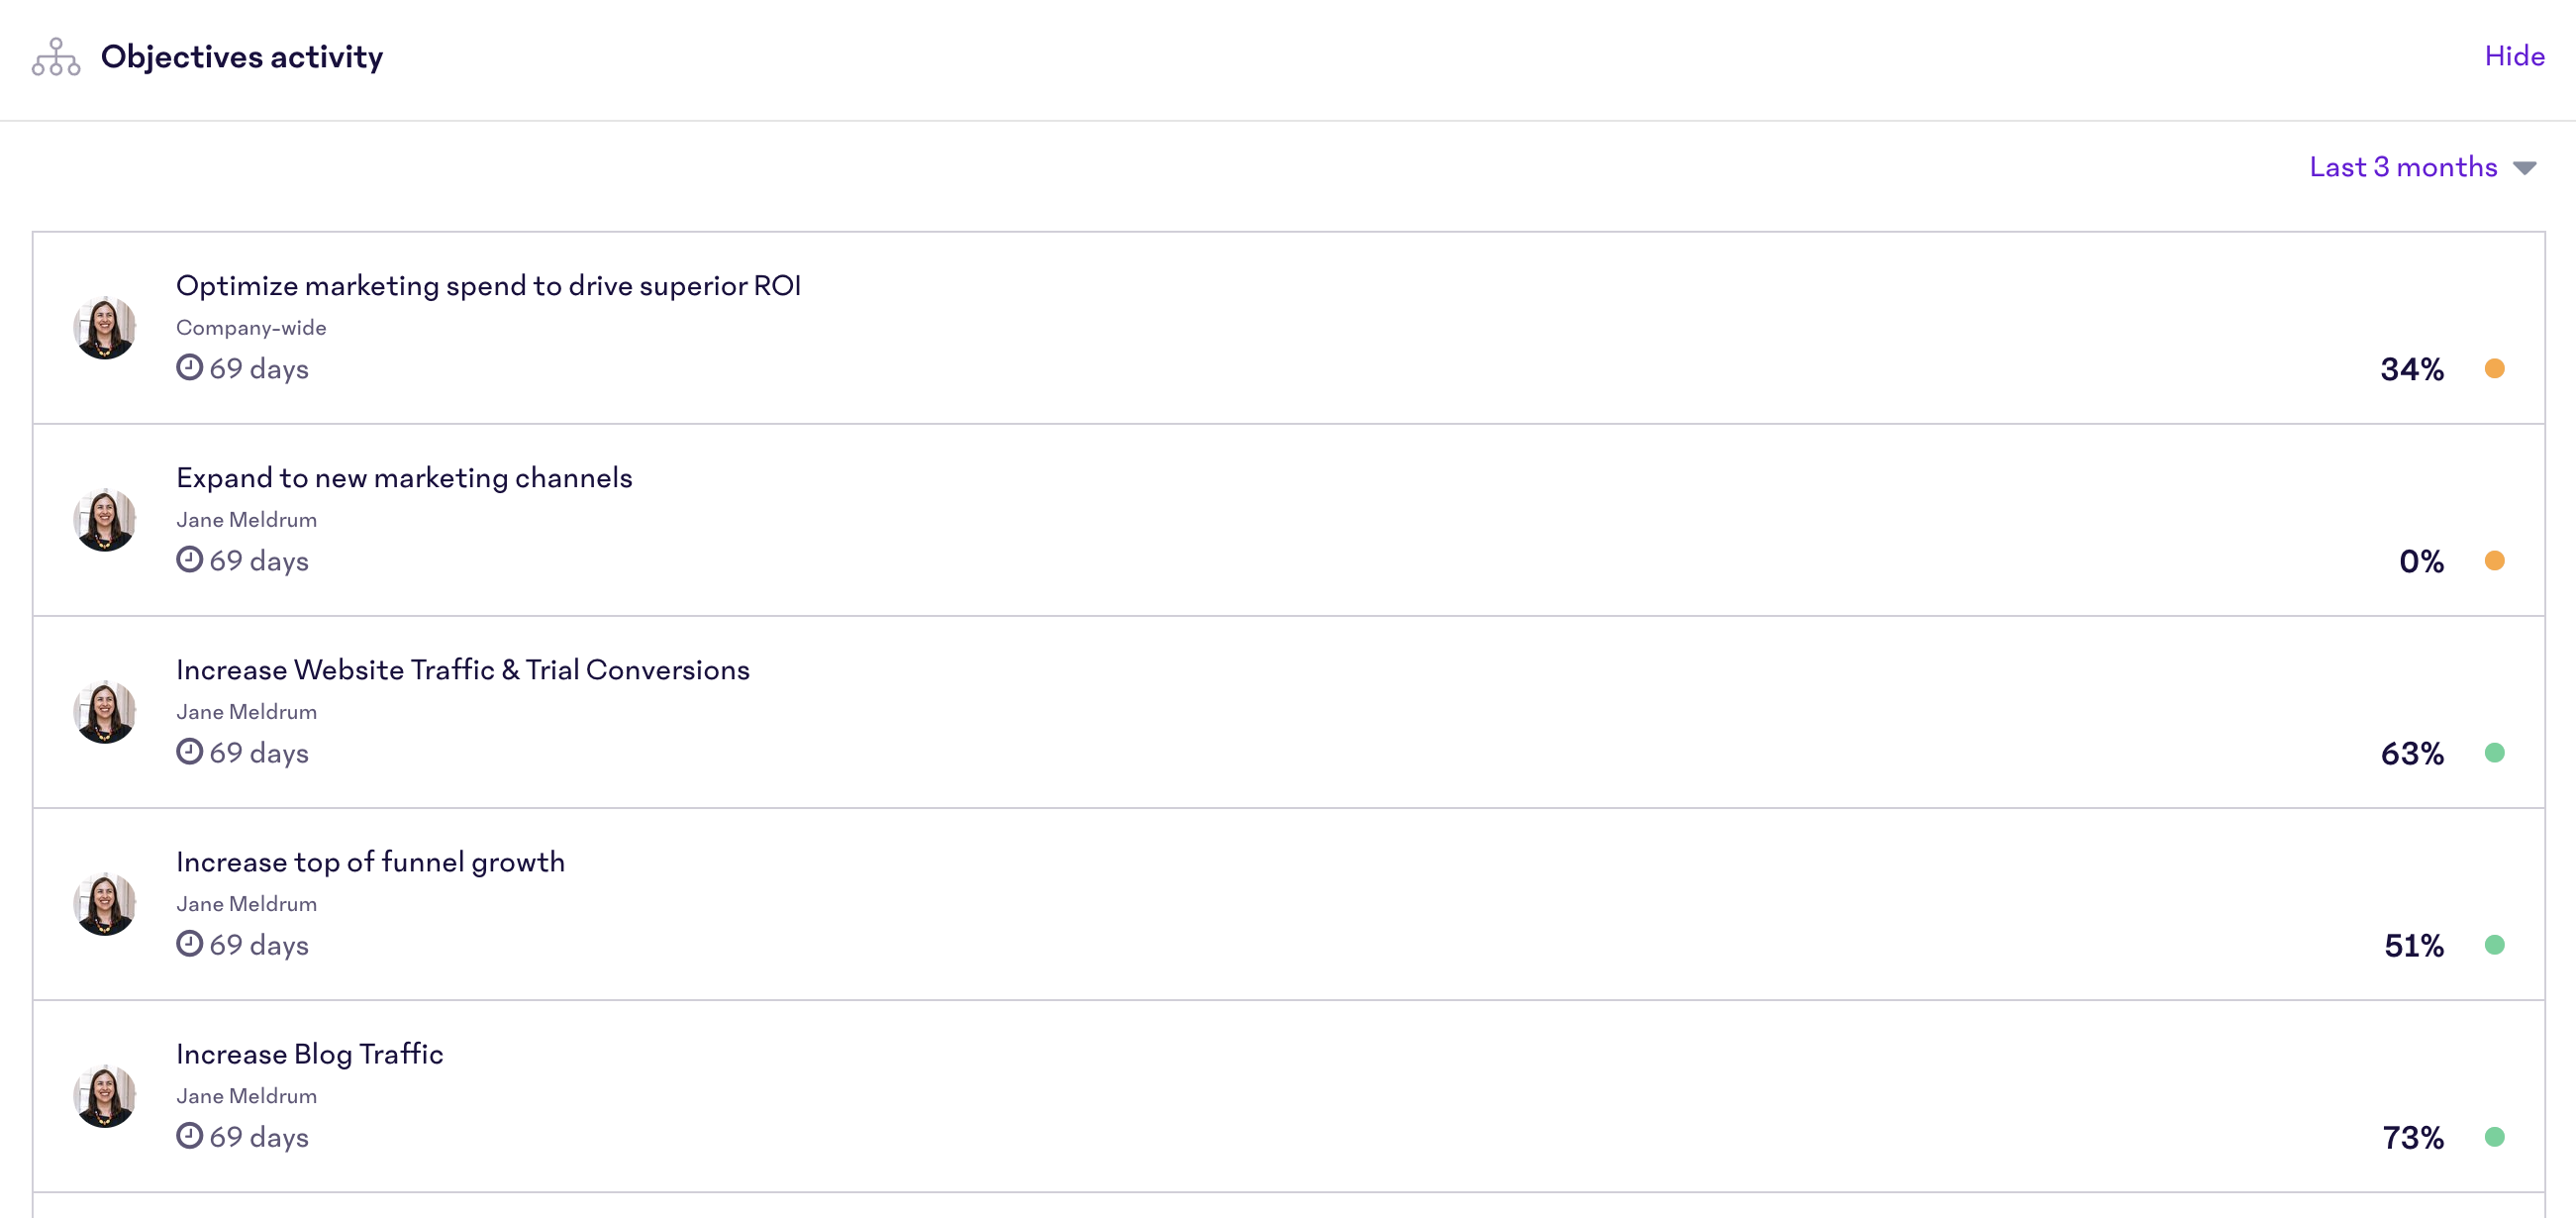Click green status dot next to 63%
Screen dimensions: 2576x1218
pos(2494,752)
